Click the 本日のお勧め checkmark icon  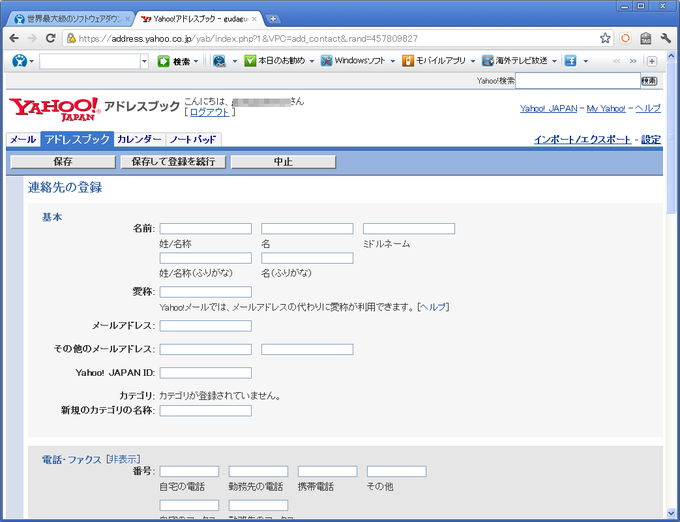click(x=250, y=61)
